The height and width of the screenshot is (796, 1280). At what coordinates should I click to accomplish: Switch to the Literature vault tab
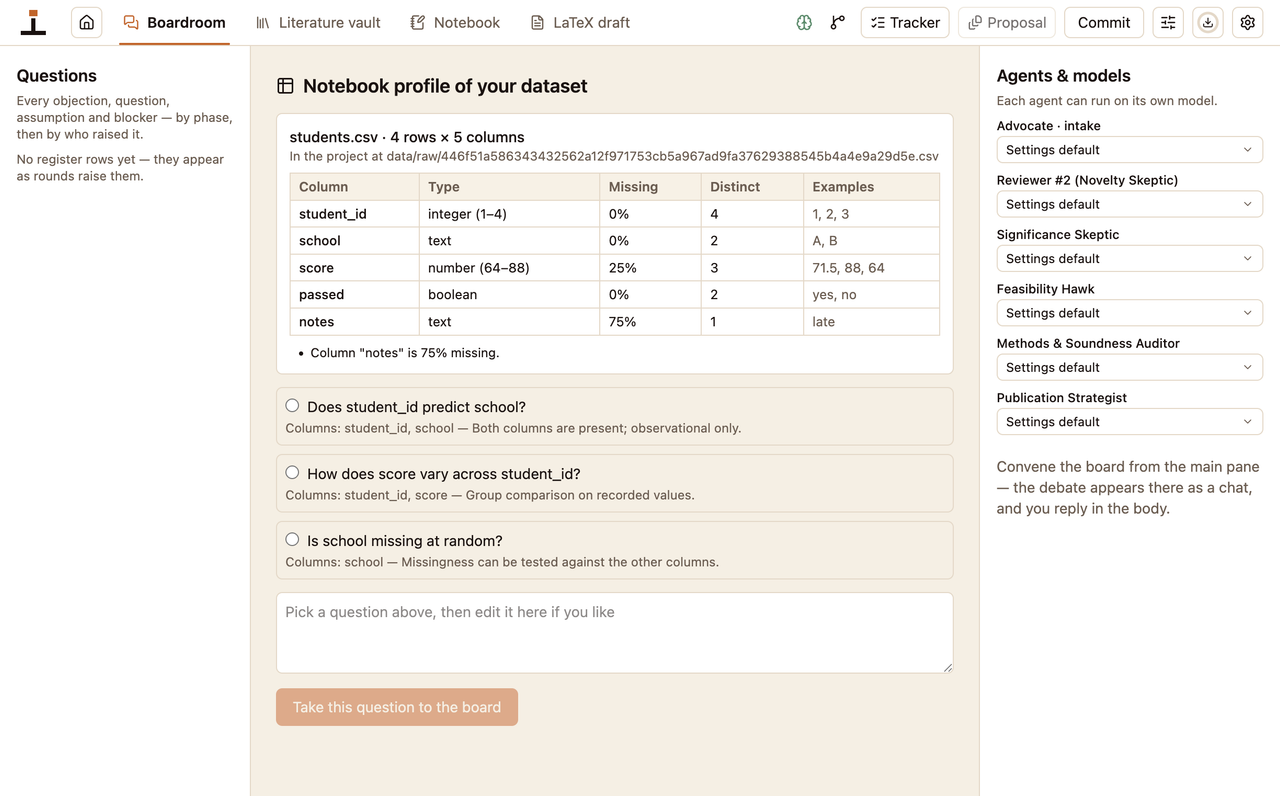[318, 22]
